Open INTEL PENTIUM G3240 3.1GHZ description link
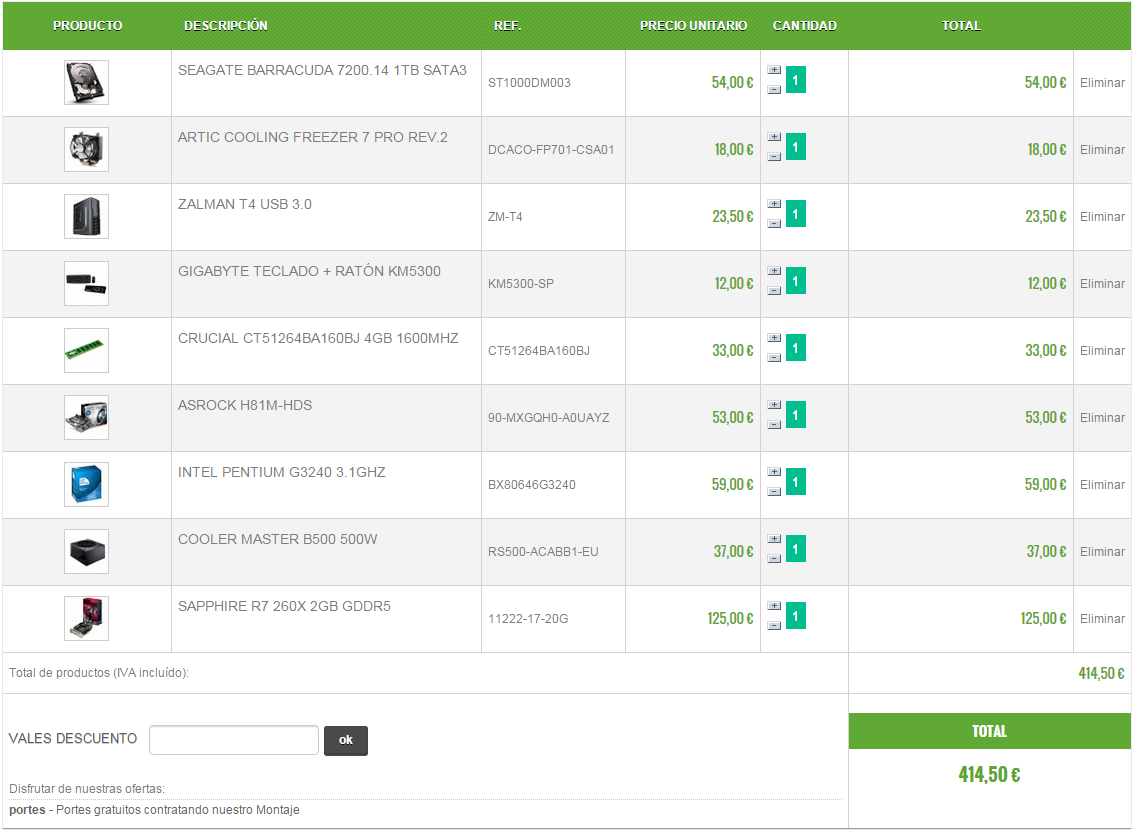 tap(282, 472)
